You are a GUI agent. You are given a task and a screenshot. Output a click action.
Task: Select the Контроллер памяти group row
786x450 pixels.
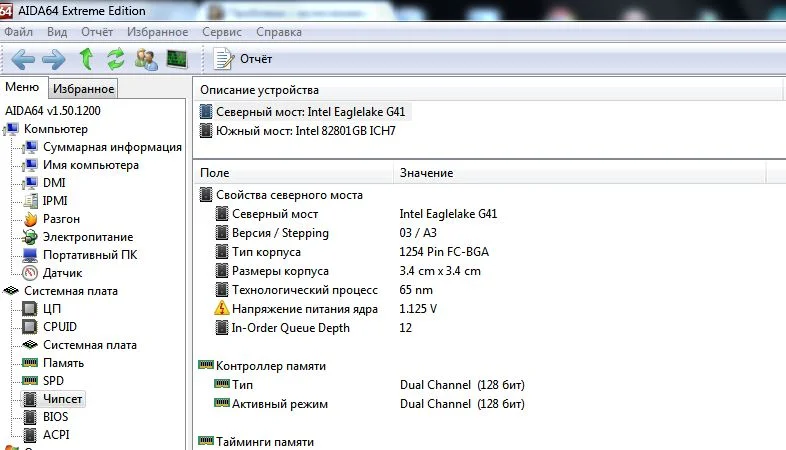(x=271, y=366)
